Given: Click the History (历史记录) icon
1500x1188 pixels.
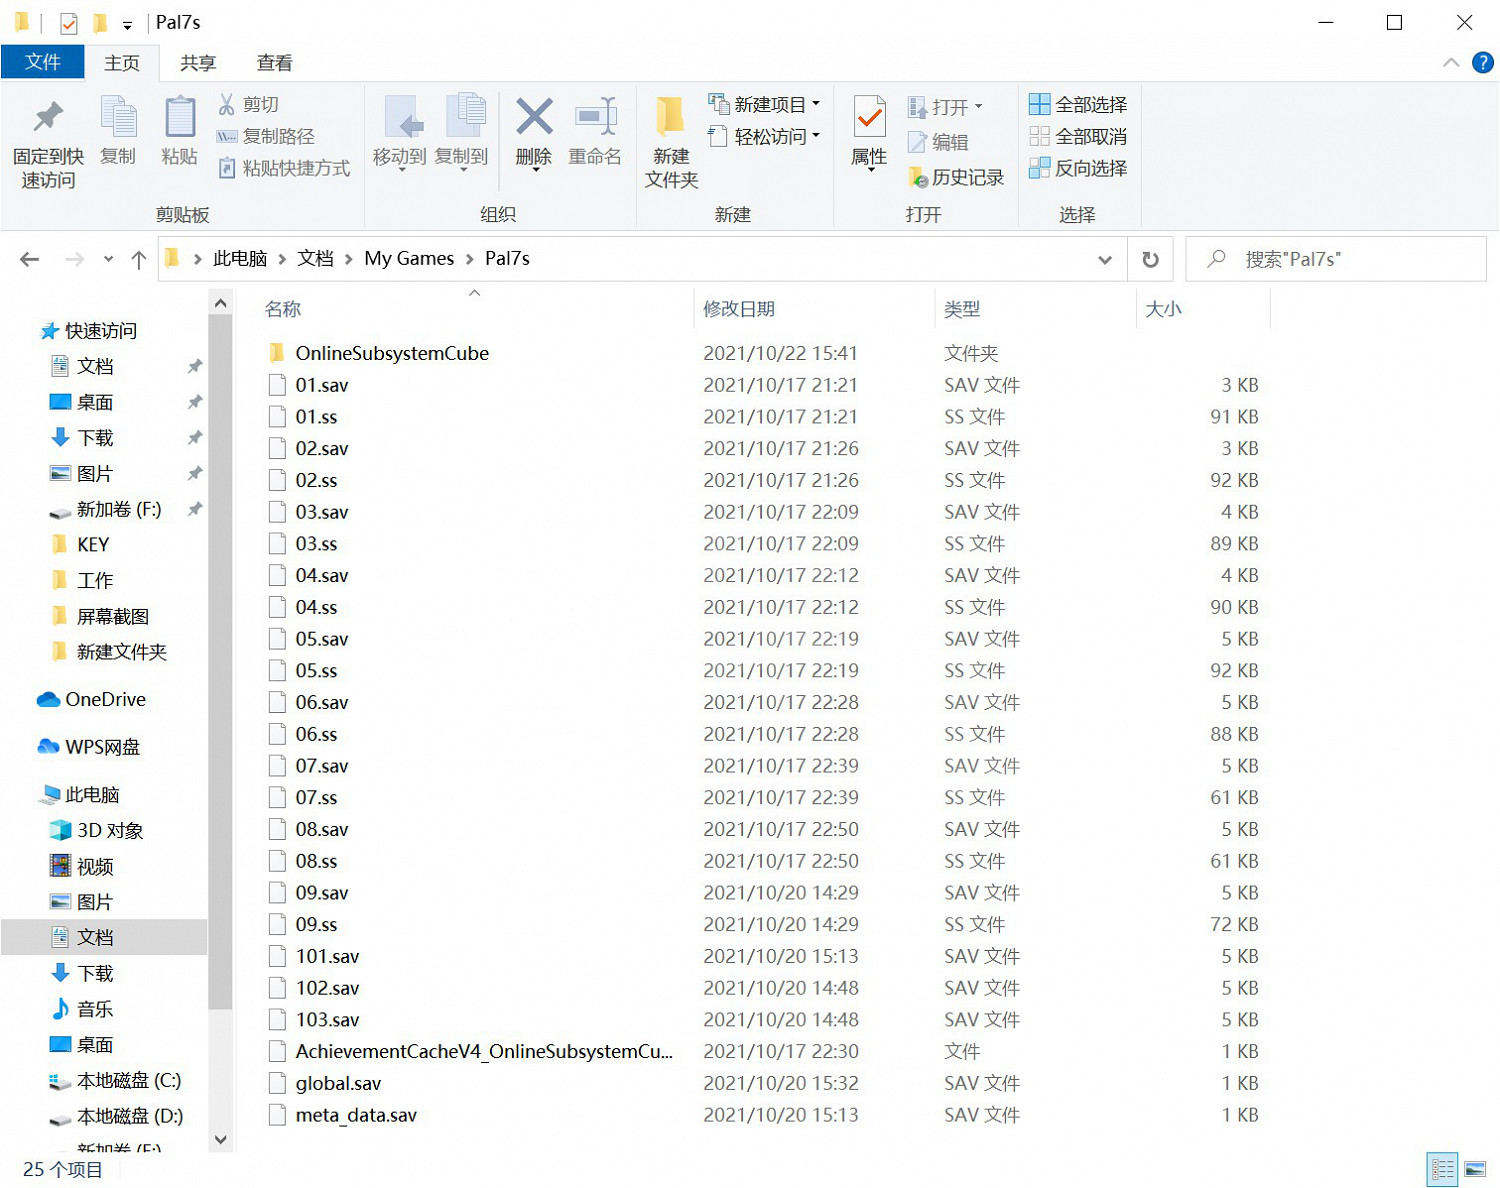Looking at the screenshot, I should coord(918,178).
